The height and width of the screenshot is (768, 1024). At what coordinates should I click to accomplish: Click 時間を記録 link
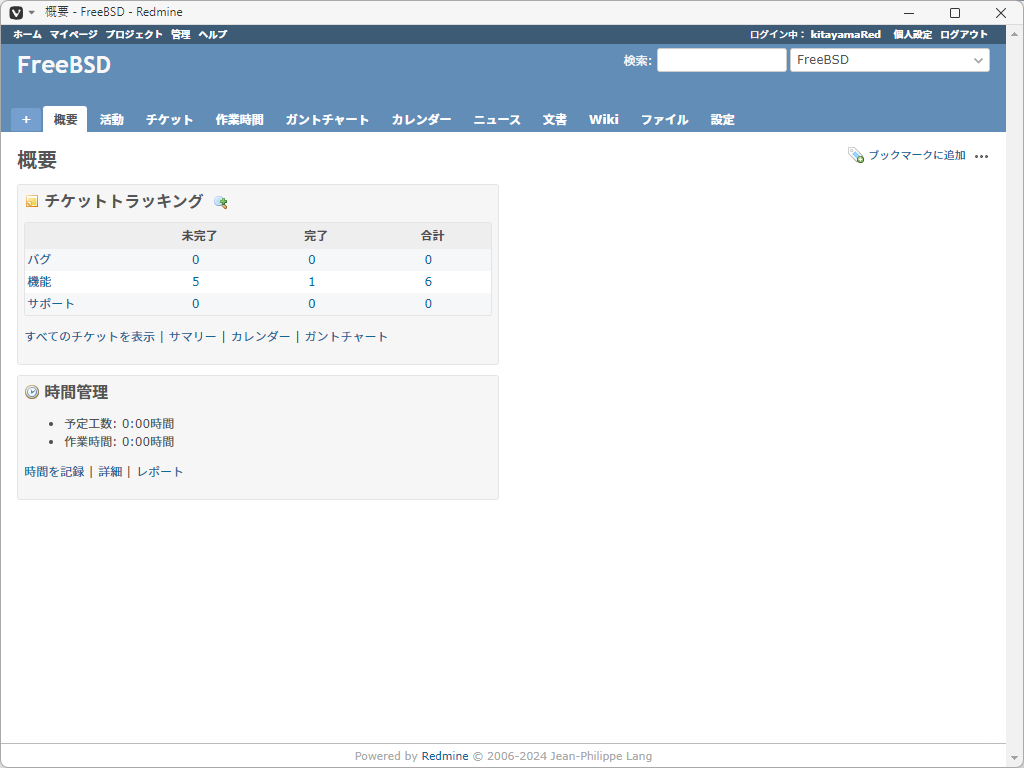coord(54,472)
